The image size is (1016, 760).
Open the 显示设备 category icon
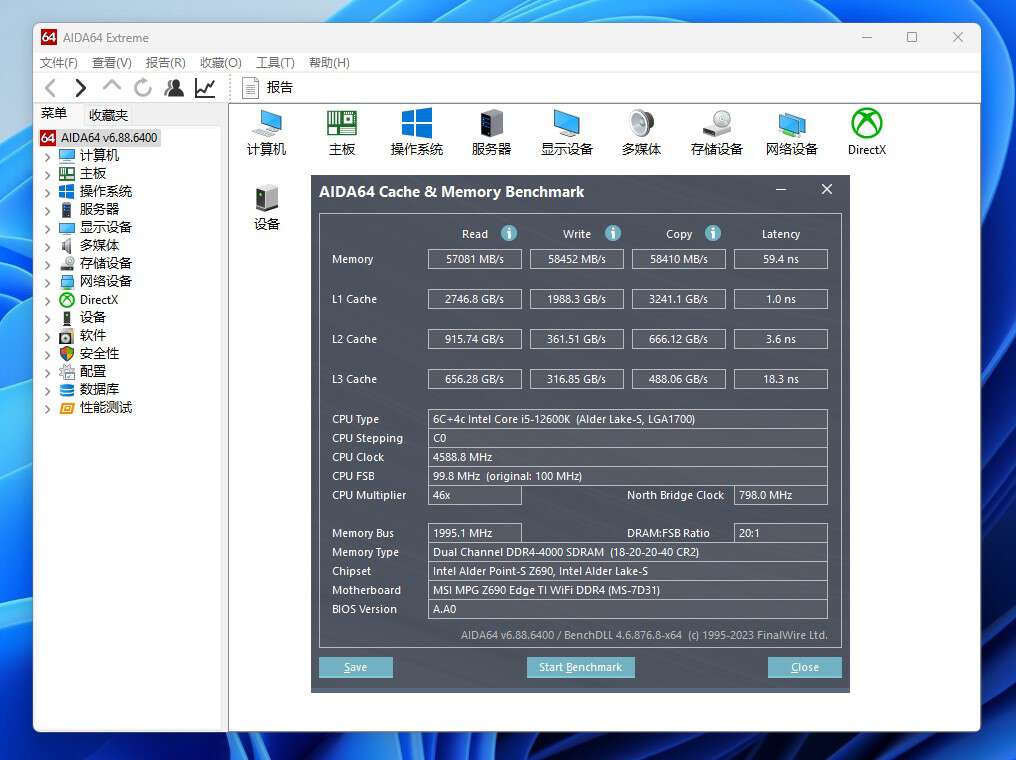(x=566, y=131)
